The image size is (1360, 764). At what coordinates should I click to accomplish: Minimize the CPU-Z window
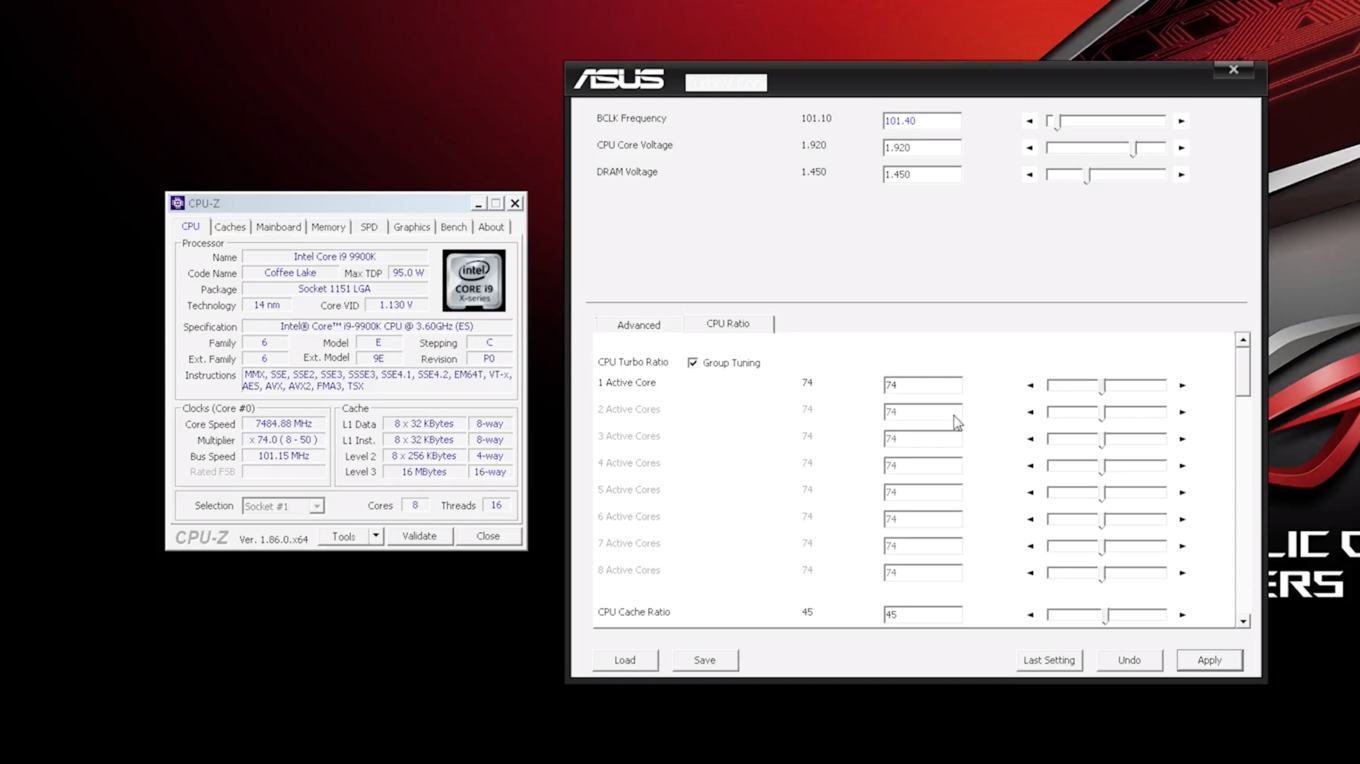coord(478,203)
